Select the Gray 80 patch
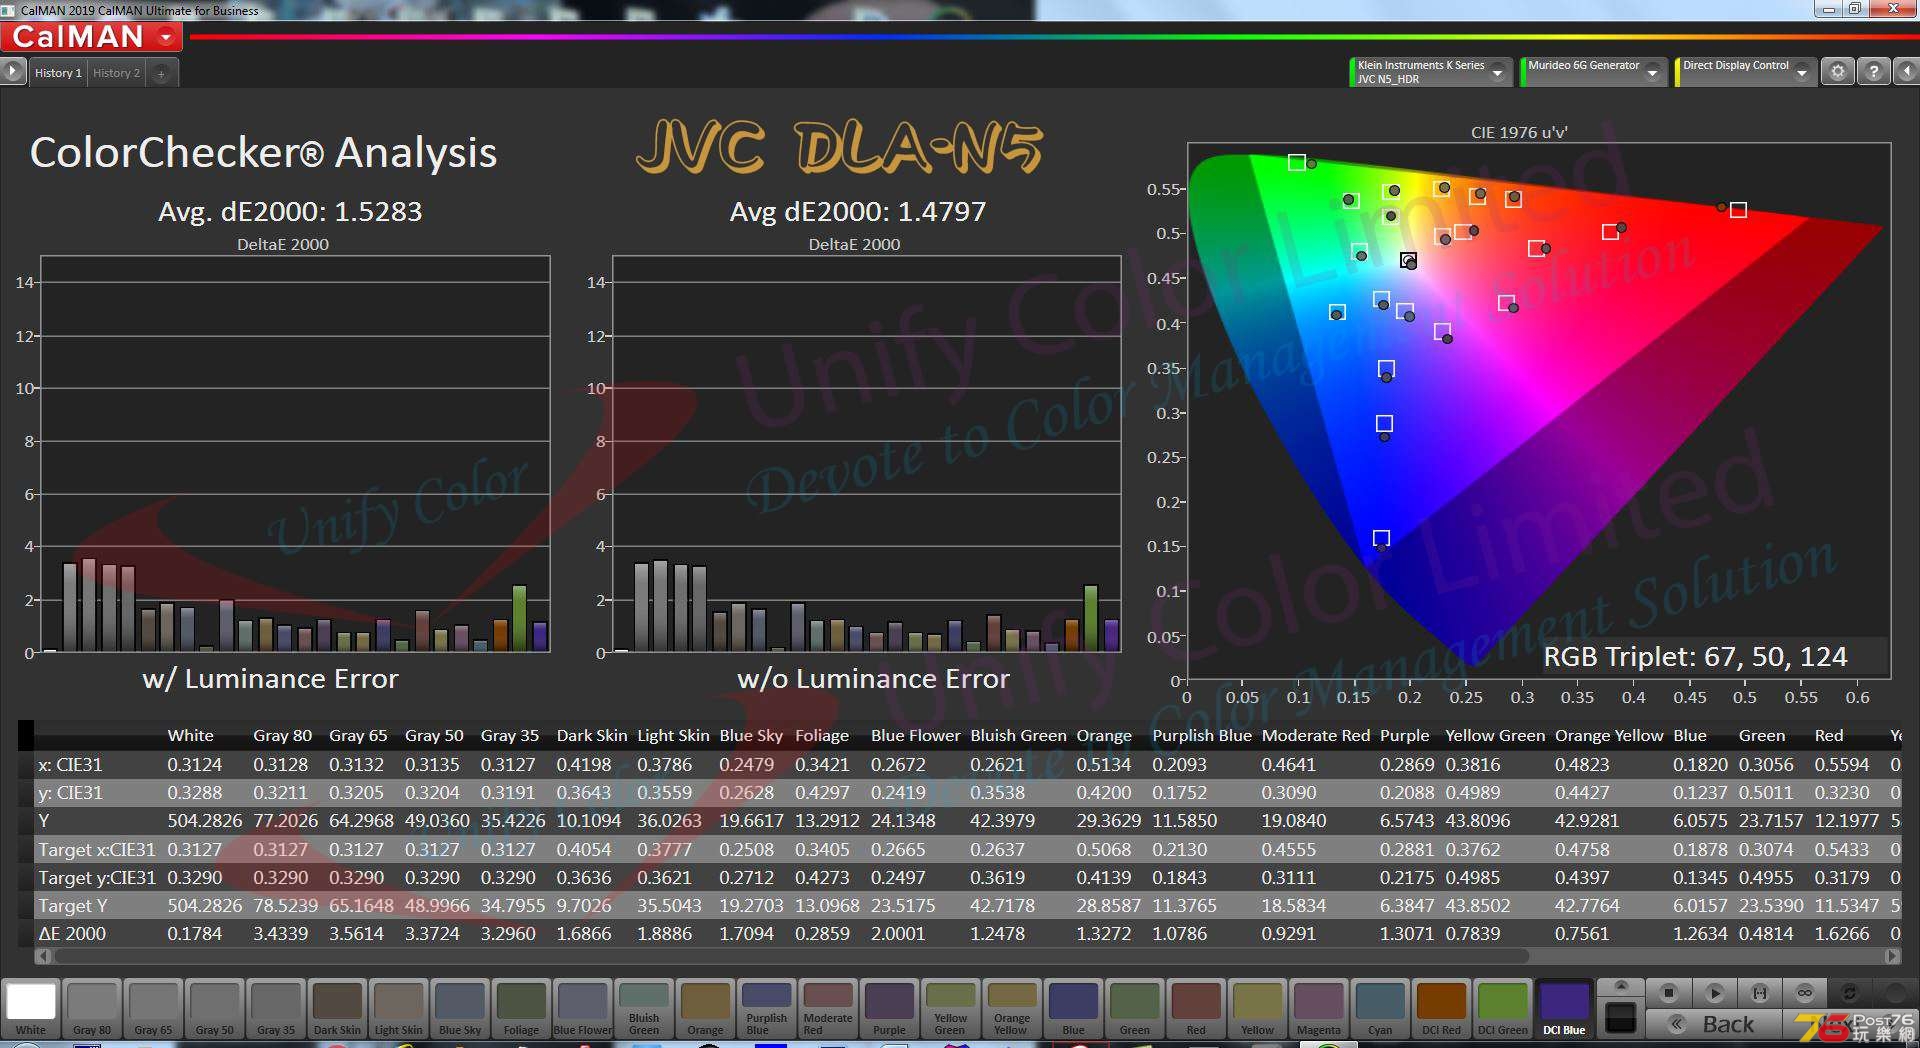 92,1008
